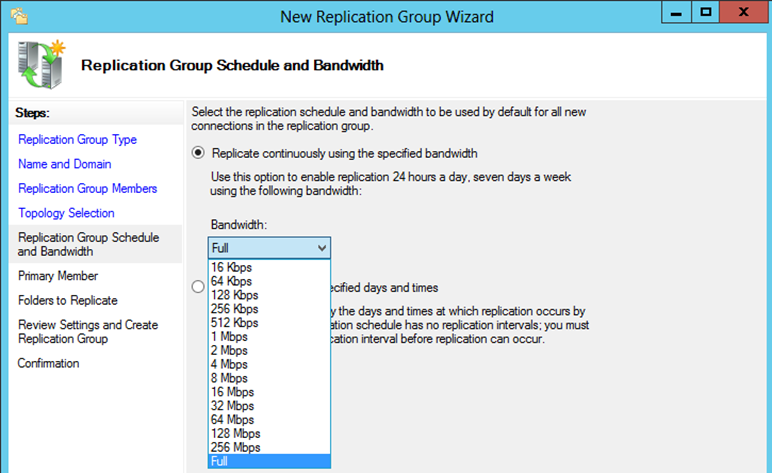Screen dimensions: 772x473
Task: Select 256 Mbps bandwidth option
Action: [x=235, y=447]
